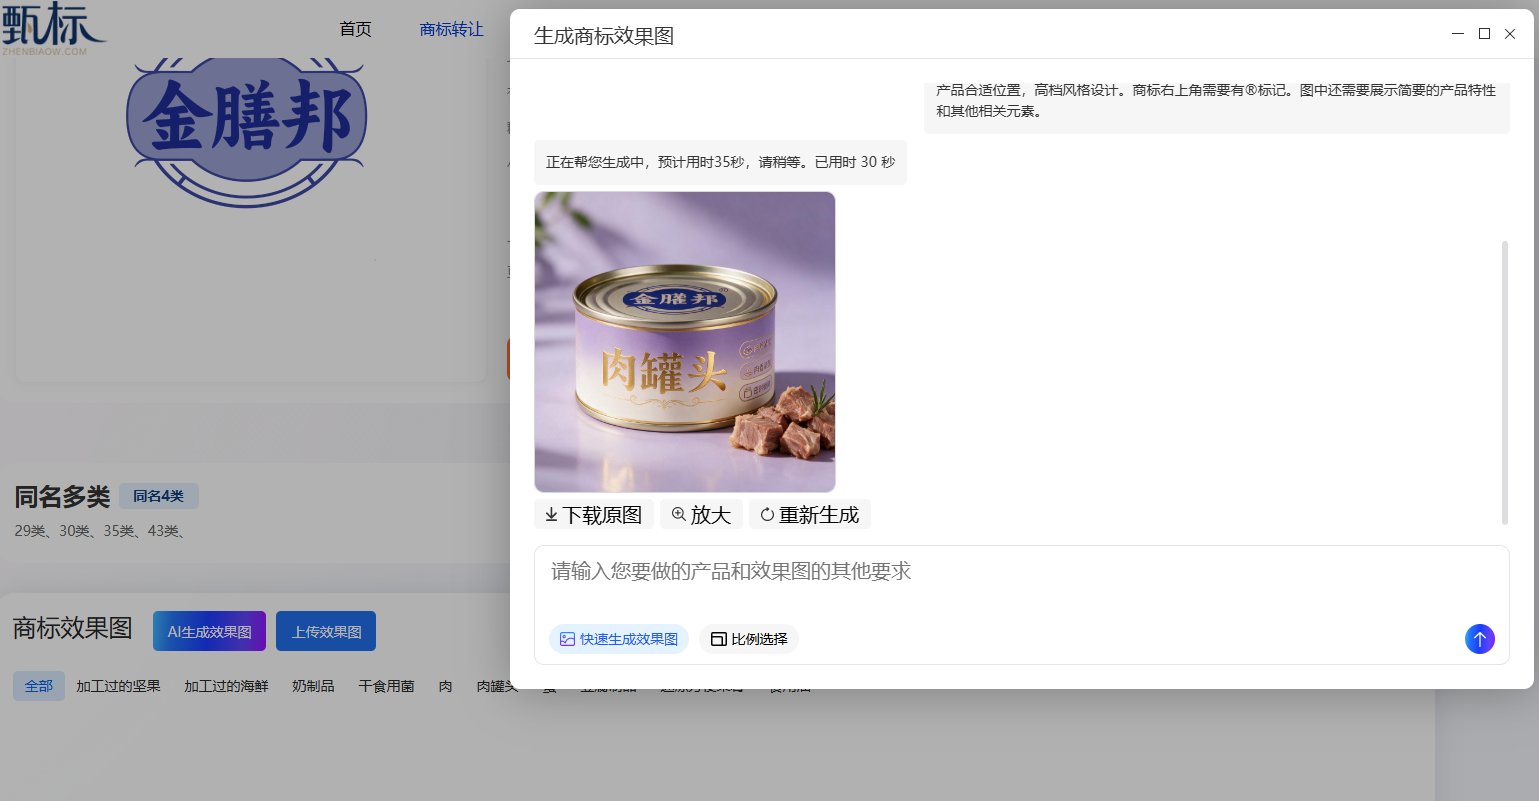Click the 29类、30类、35类、43类 text
This screenshot has width=1539, height=801.
tap(100, 531)
